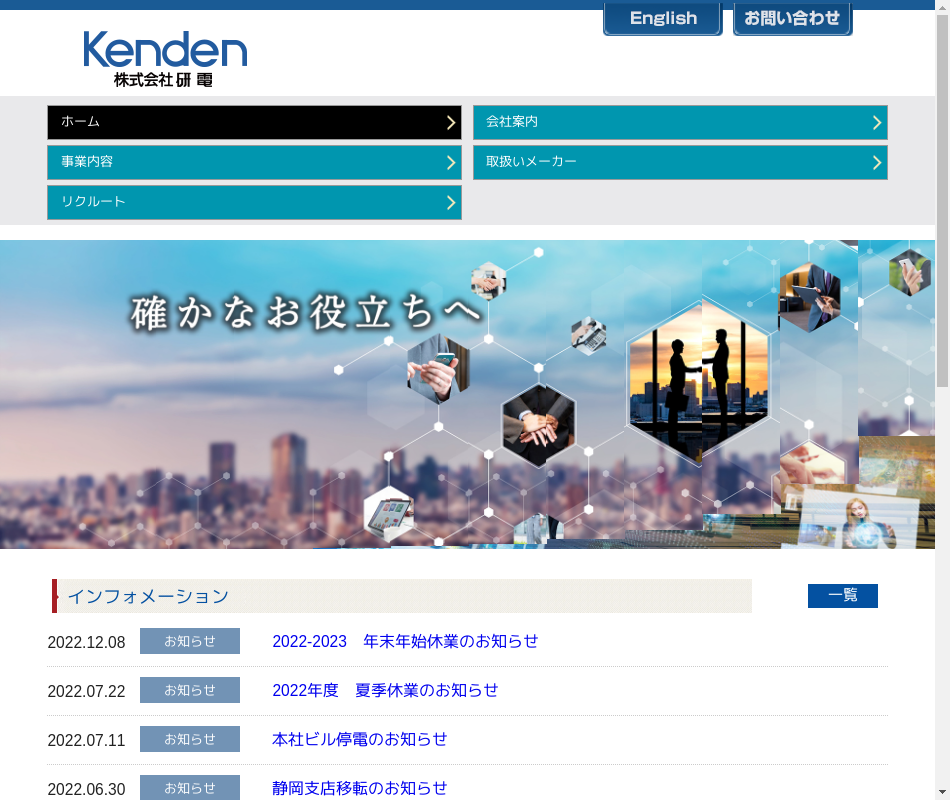Open the 会社案内 menu item

[679, 122]
